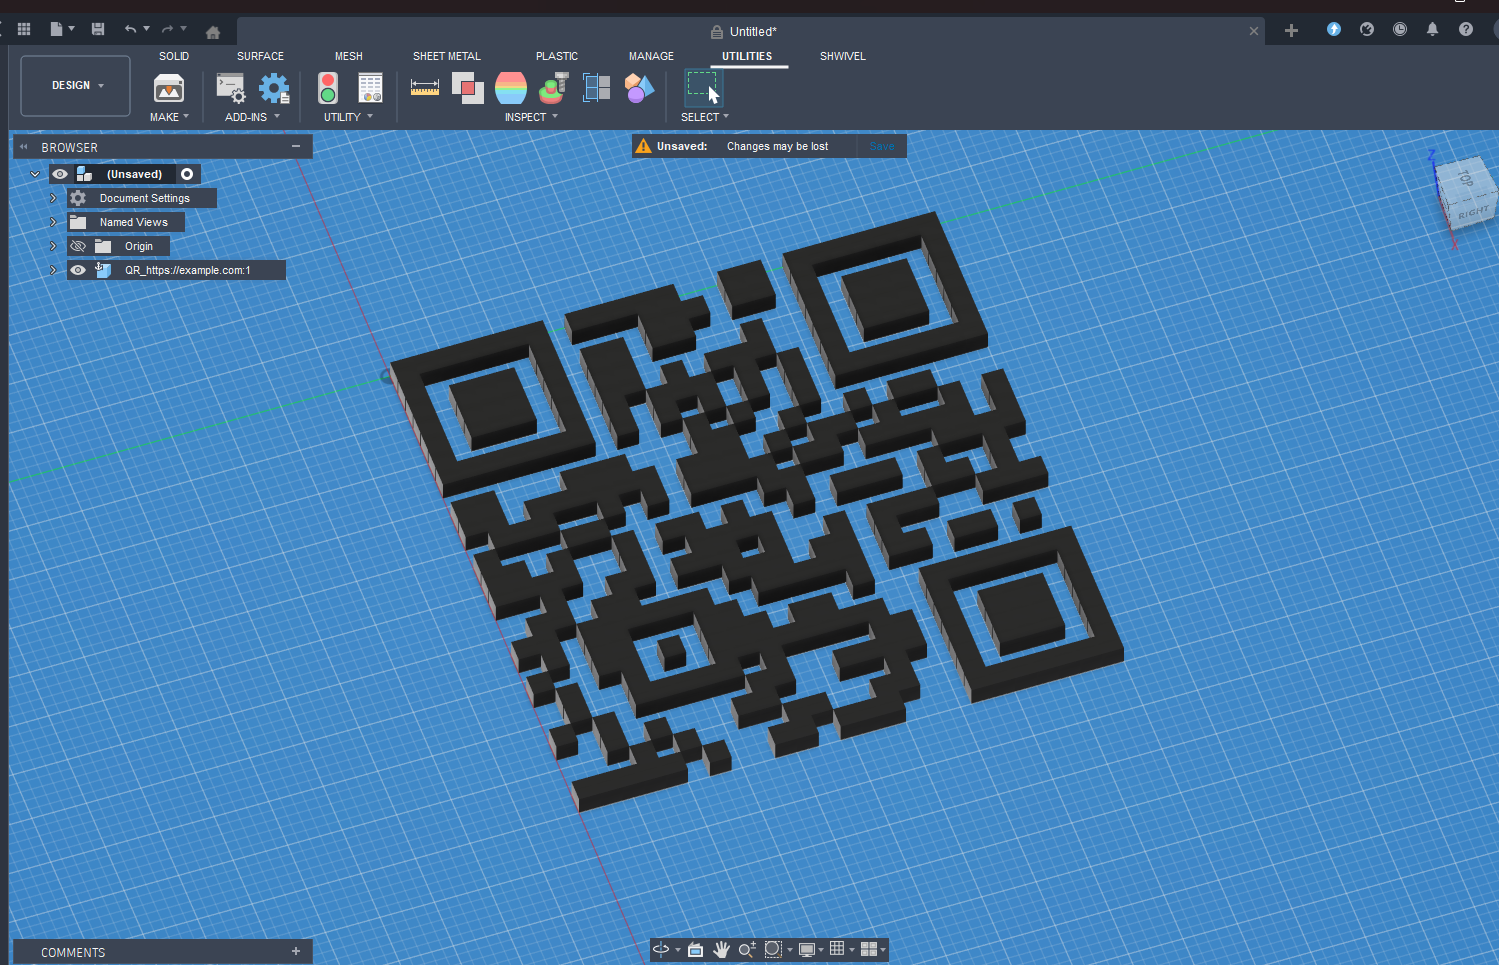Open Section Analysis tool icon
The height and width of the screenshot is (965, 1499).
tap(597, 88)
